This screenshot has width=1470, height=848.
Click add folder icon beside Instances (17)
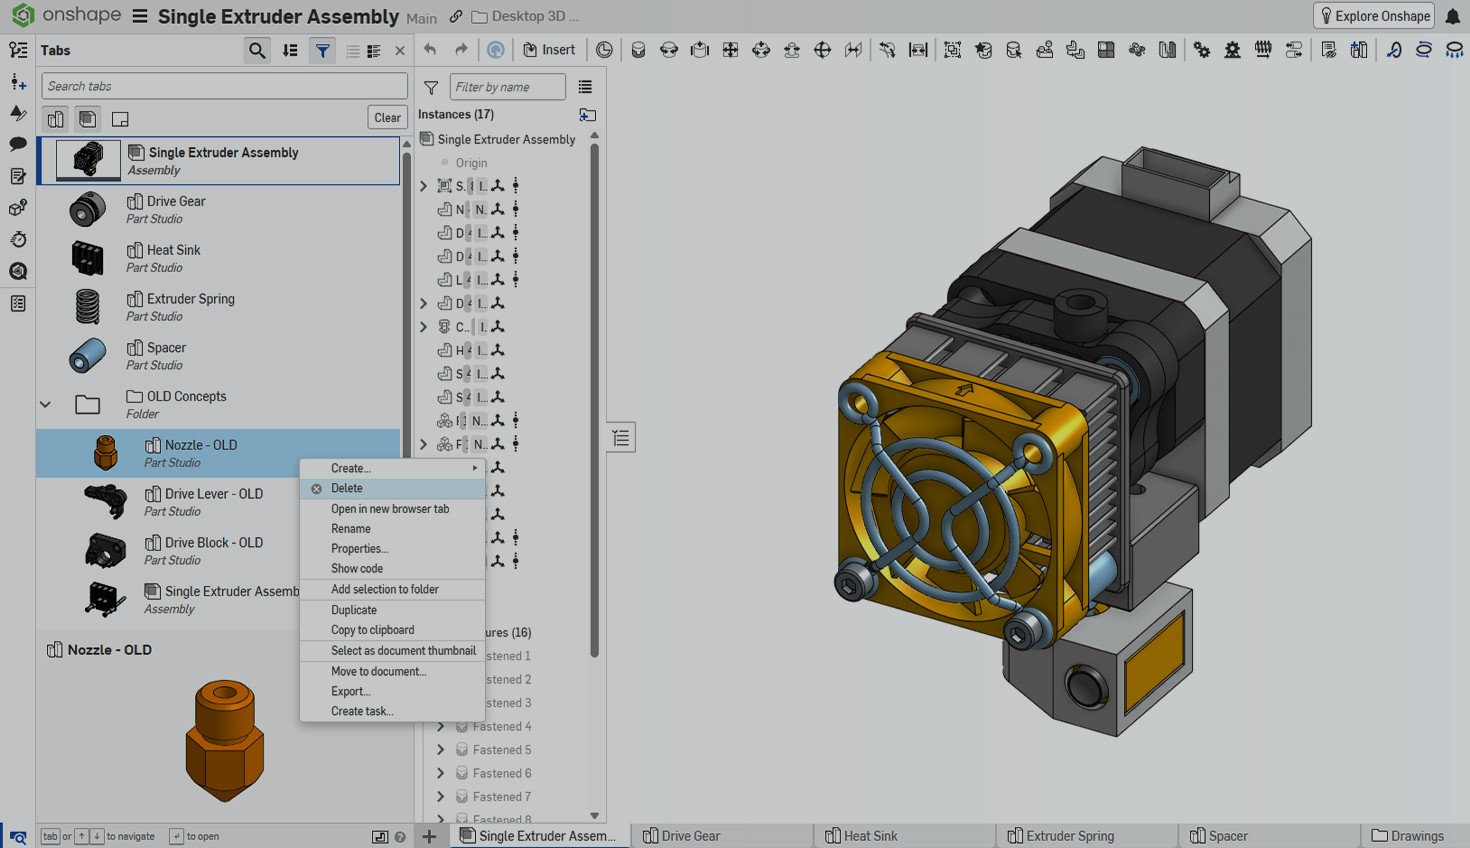[588, 115]
